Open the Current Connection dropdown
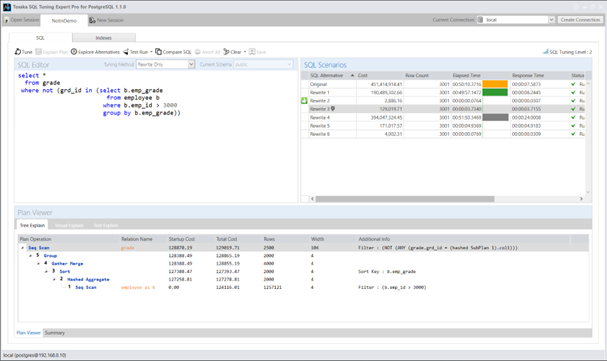Image resolution: width=607 pixels, height=361 pixels. click(551, 20)
